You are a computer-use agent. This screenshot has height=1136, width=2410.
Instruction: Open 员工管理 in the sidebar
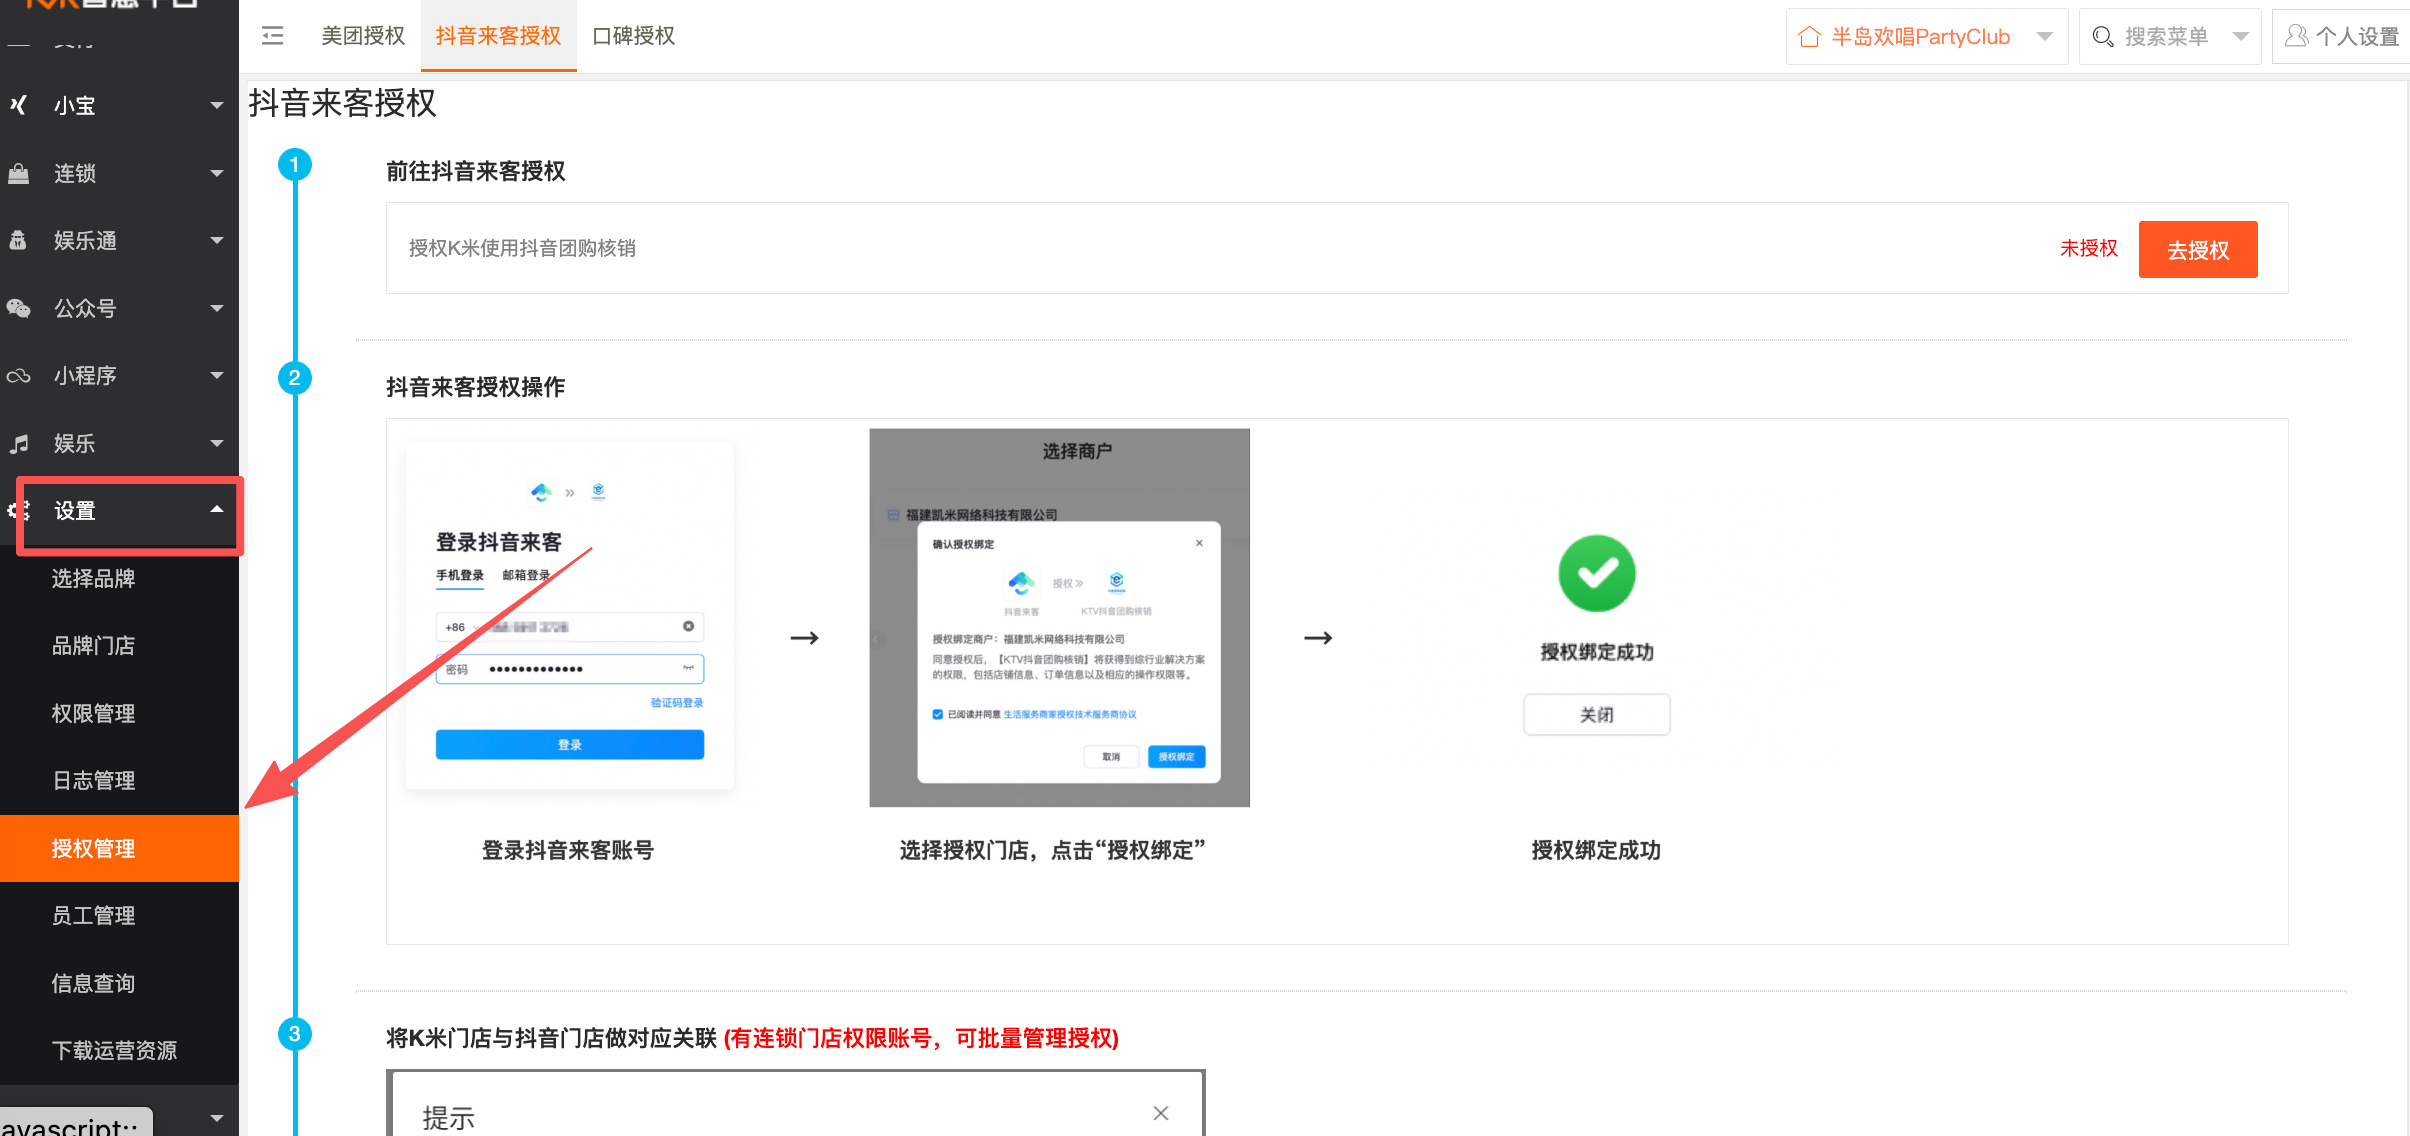pyautogui.click(x=93, y=915)
